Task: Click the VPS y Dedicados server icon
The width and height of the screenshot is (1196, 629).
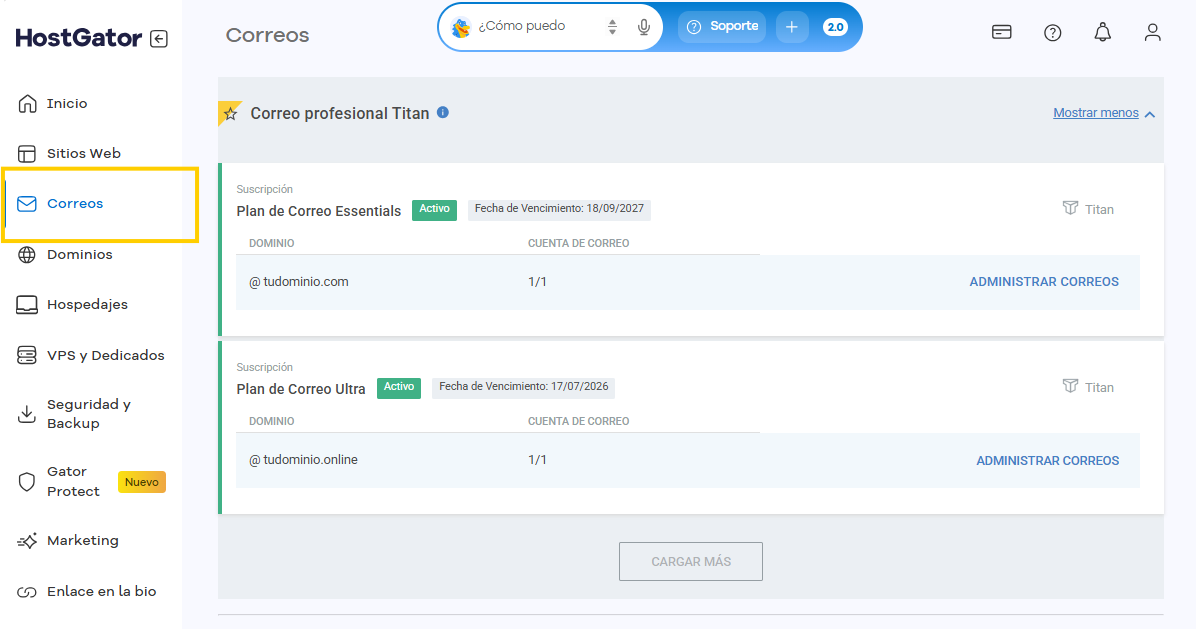Action: pos(27,355)
